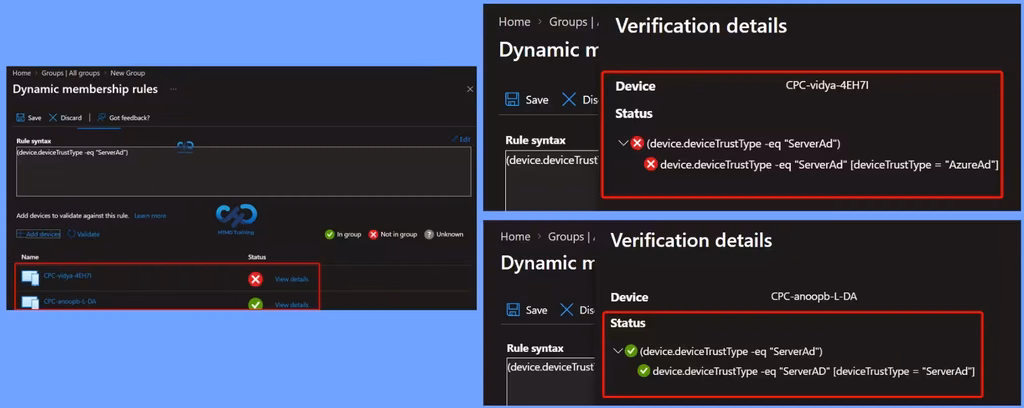The height and width of the screenshot is (408, 1024).
Task: Open CPC-anoopb-L-DA device link in the list
Action: tap(70, 301)
